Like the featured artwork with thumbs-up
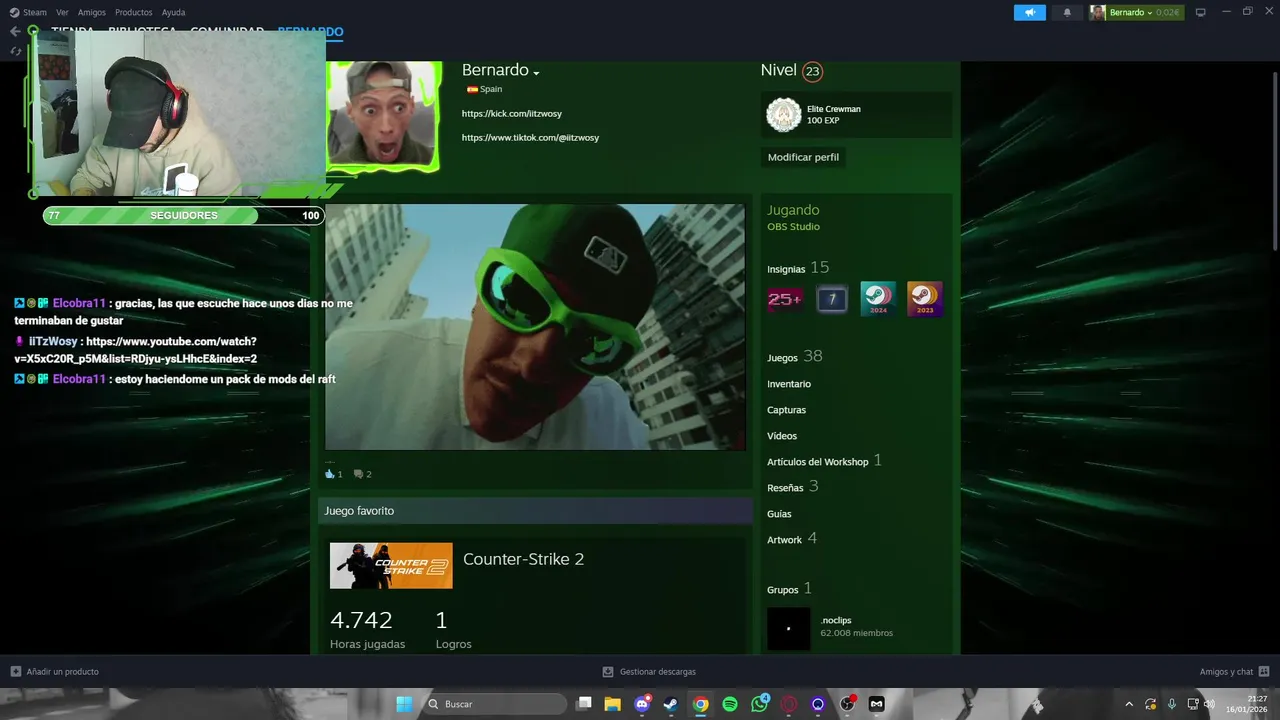The height and width of the screenshot is (720, 1280). click(330, 474)
